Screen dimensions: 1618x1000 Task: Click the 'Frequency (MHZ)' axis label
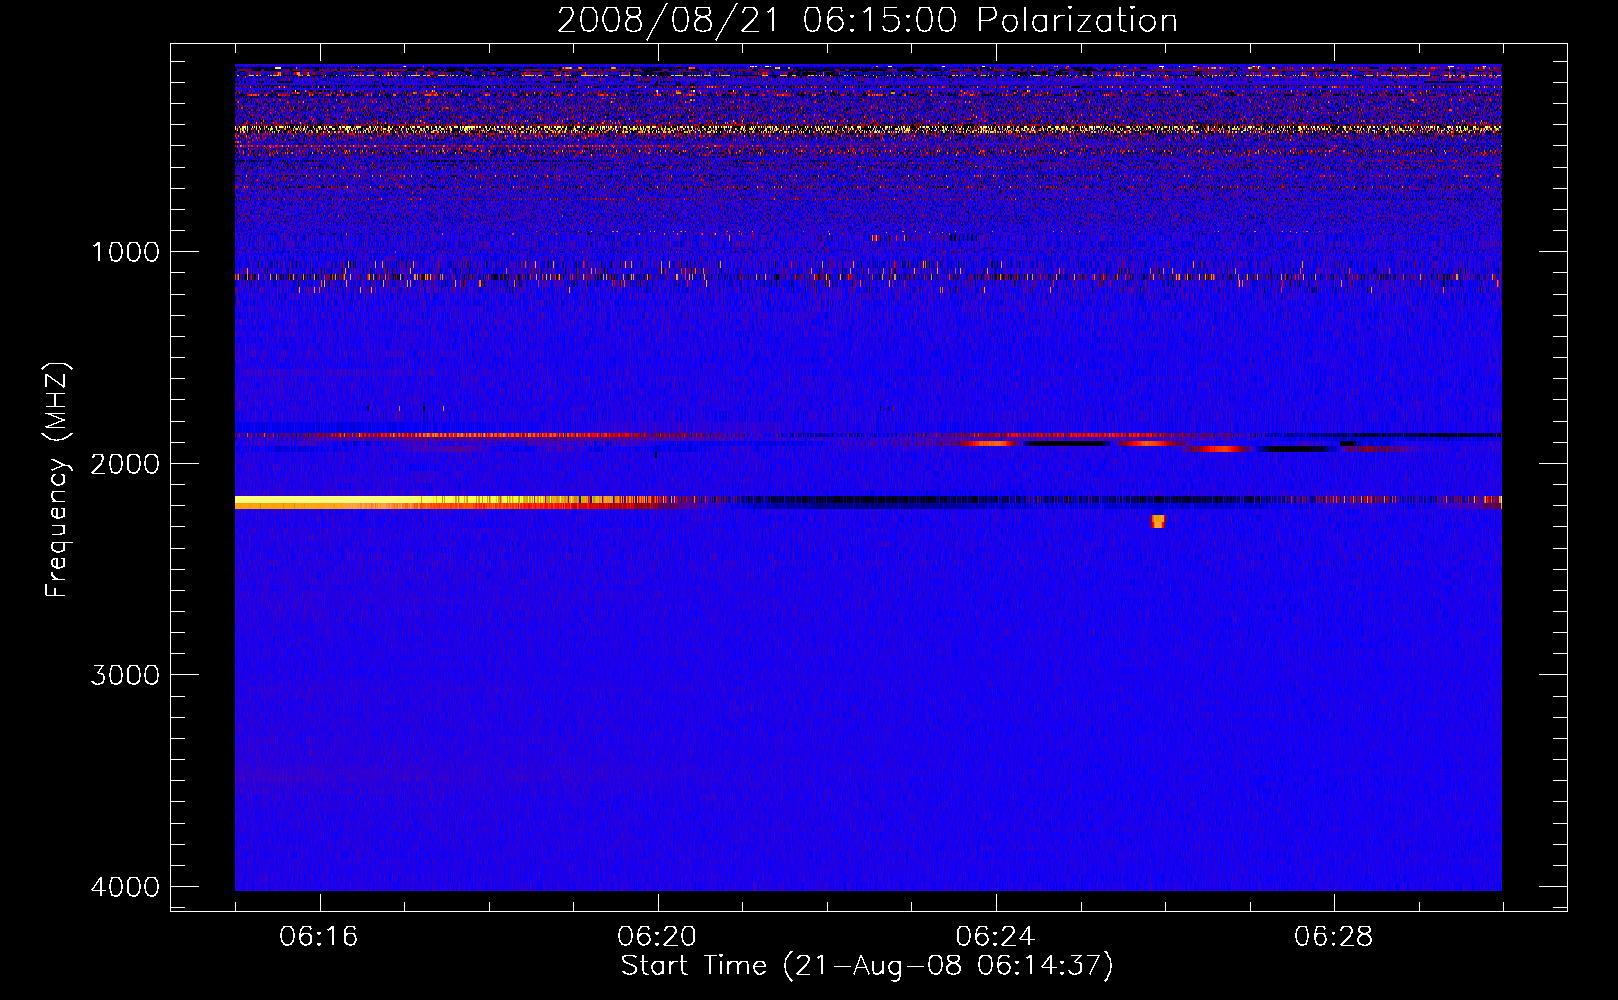point(57,480)
